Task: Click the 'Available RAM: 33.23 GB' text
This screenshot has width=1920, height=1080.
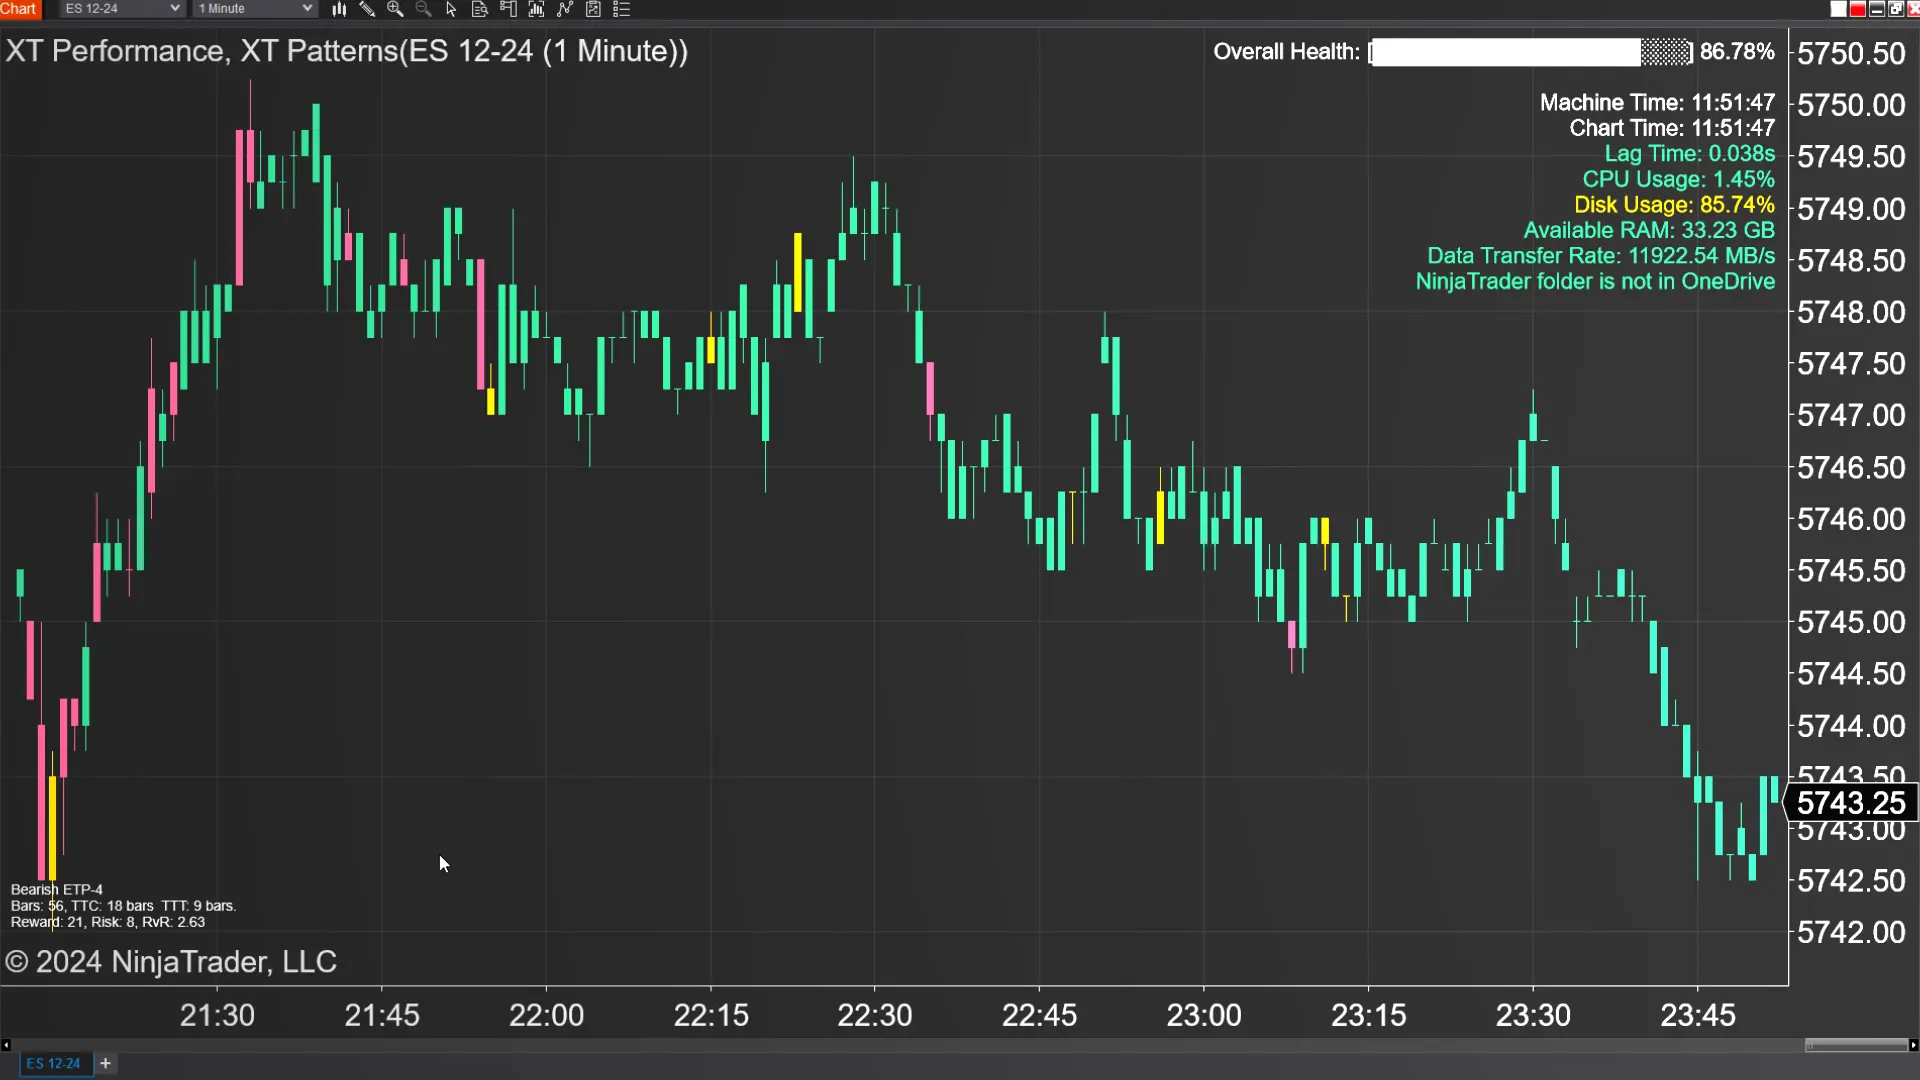Action: pos(1649,231)
